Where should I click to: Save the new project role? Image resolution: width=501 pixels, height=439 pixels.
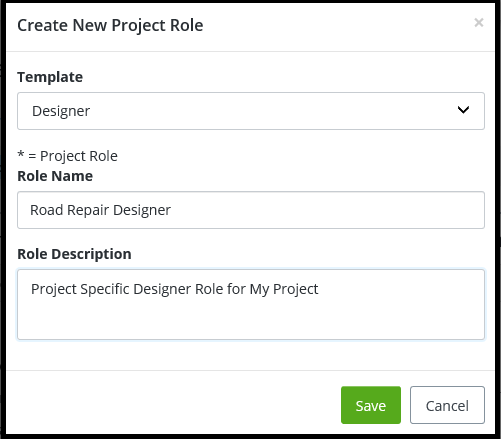[371, 405]
